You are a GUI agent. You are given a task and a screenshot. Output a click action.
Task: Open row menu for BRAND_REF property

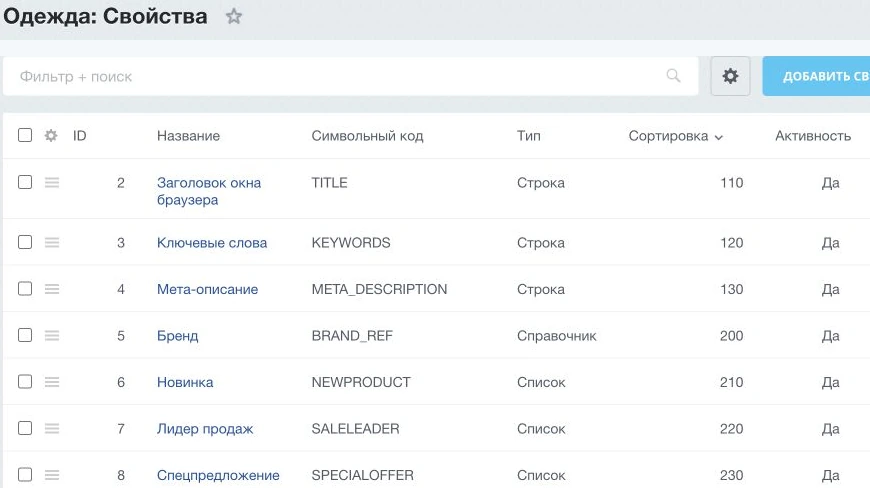coord(52,336)
